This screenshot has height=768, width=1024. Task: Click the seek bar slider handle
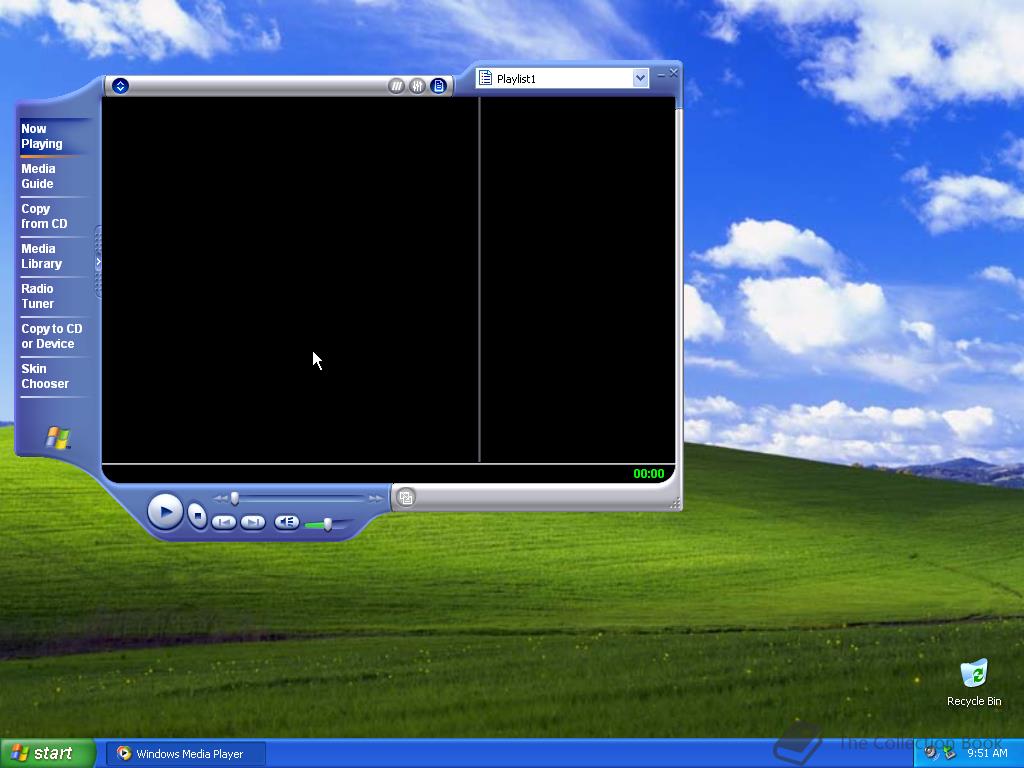[234, 498]
